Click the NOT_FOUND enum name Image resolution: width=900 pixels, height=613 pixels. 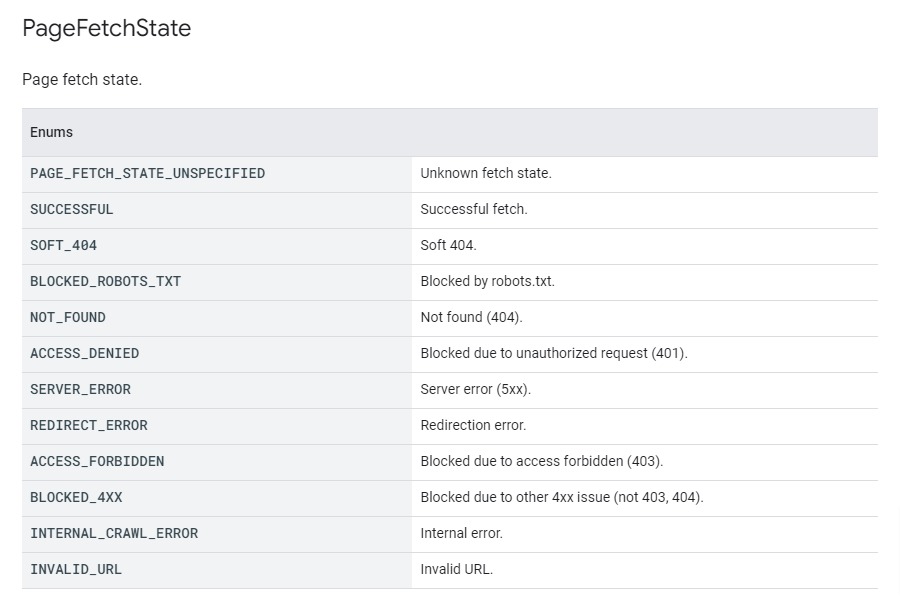pos(68,317)
